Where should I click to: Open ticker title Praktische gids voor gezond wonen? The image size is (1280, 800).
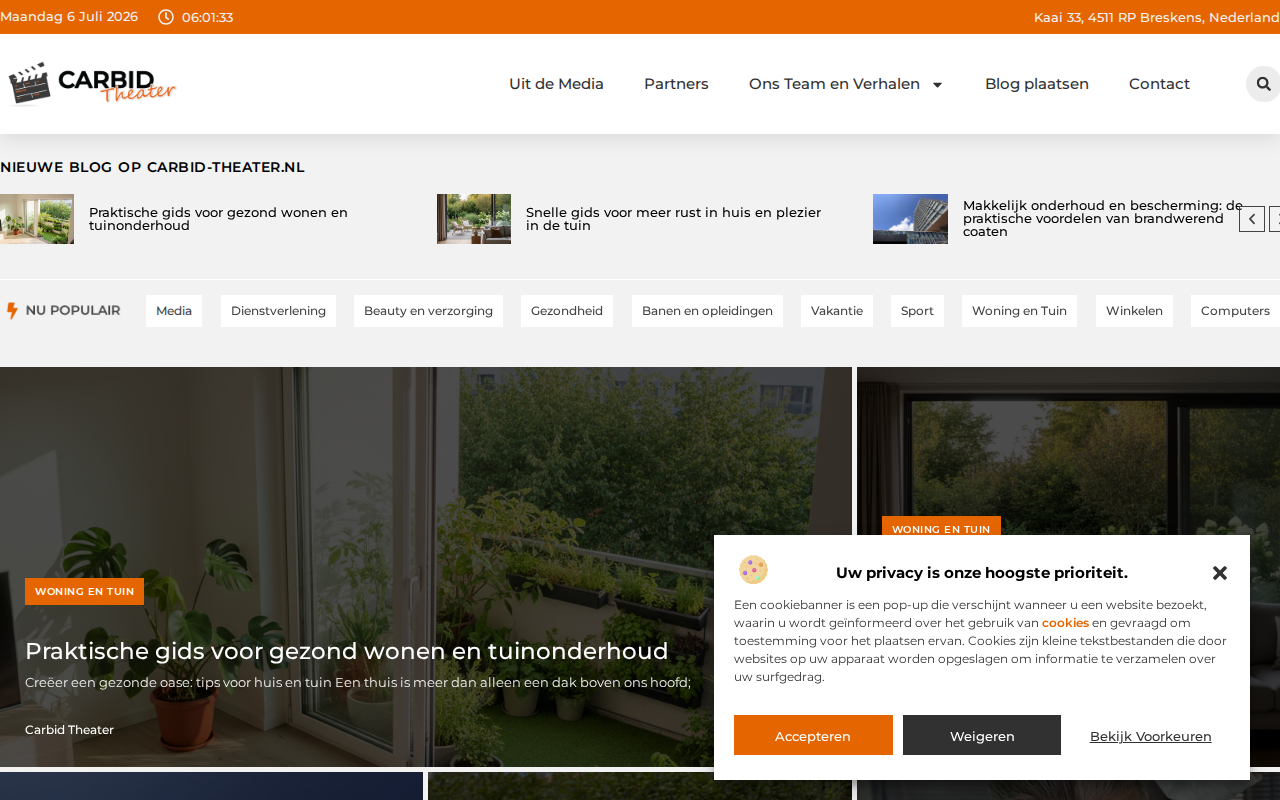coord(218,219)
